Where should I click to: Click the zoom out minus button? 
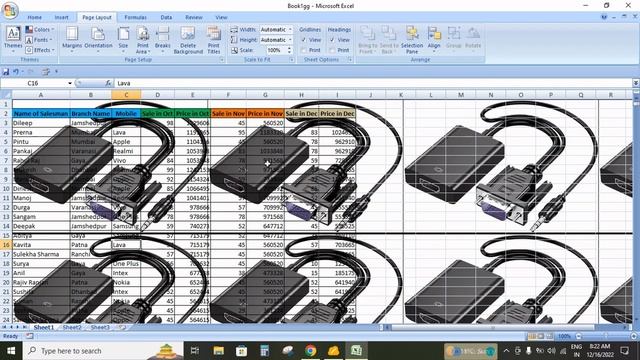click(578, 336)
